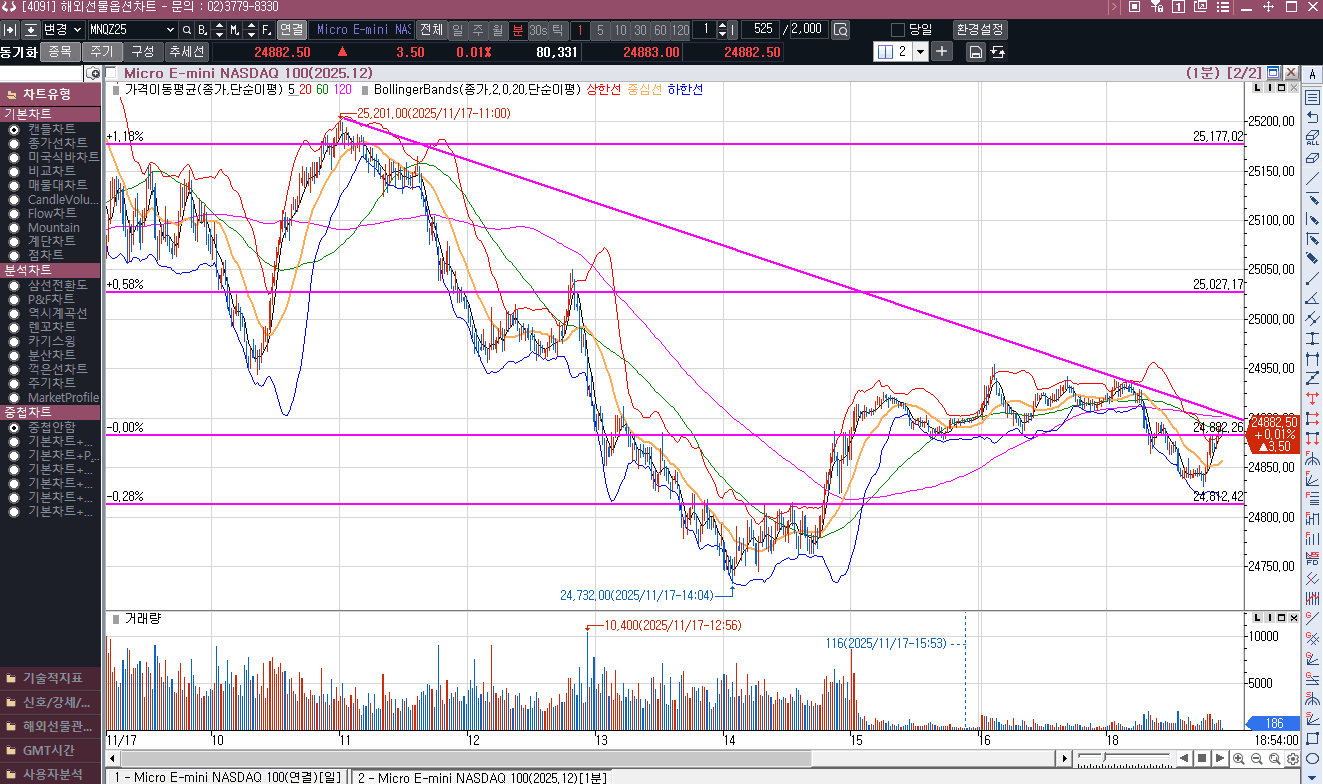1323x784 pixels.
Task: Click the zoom-in magnifier below the chart
Action: (1239, 759)
